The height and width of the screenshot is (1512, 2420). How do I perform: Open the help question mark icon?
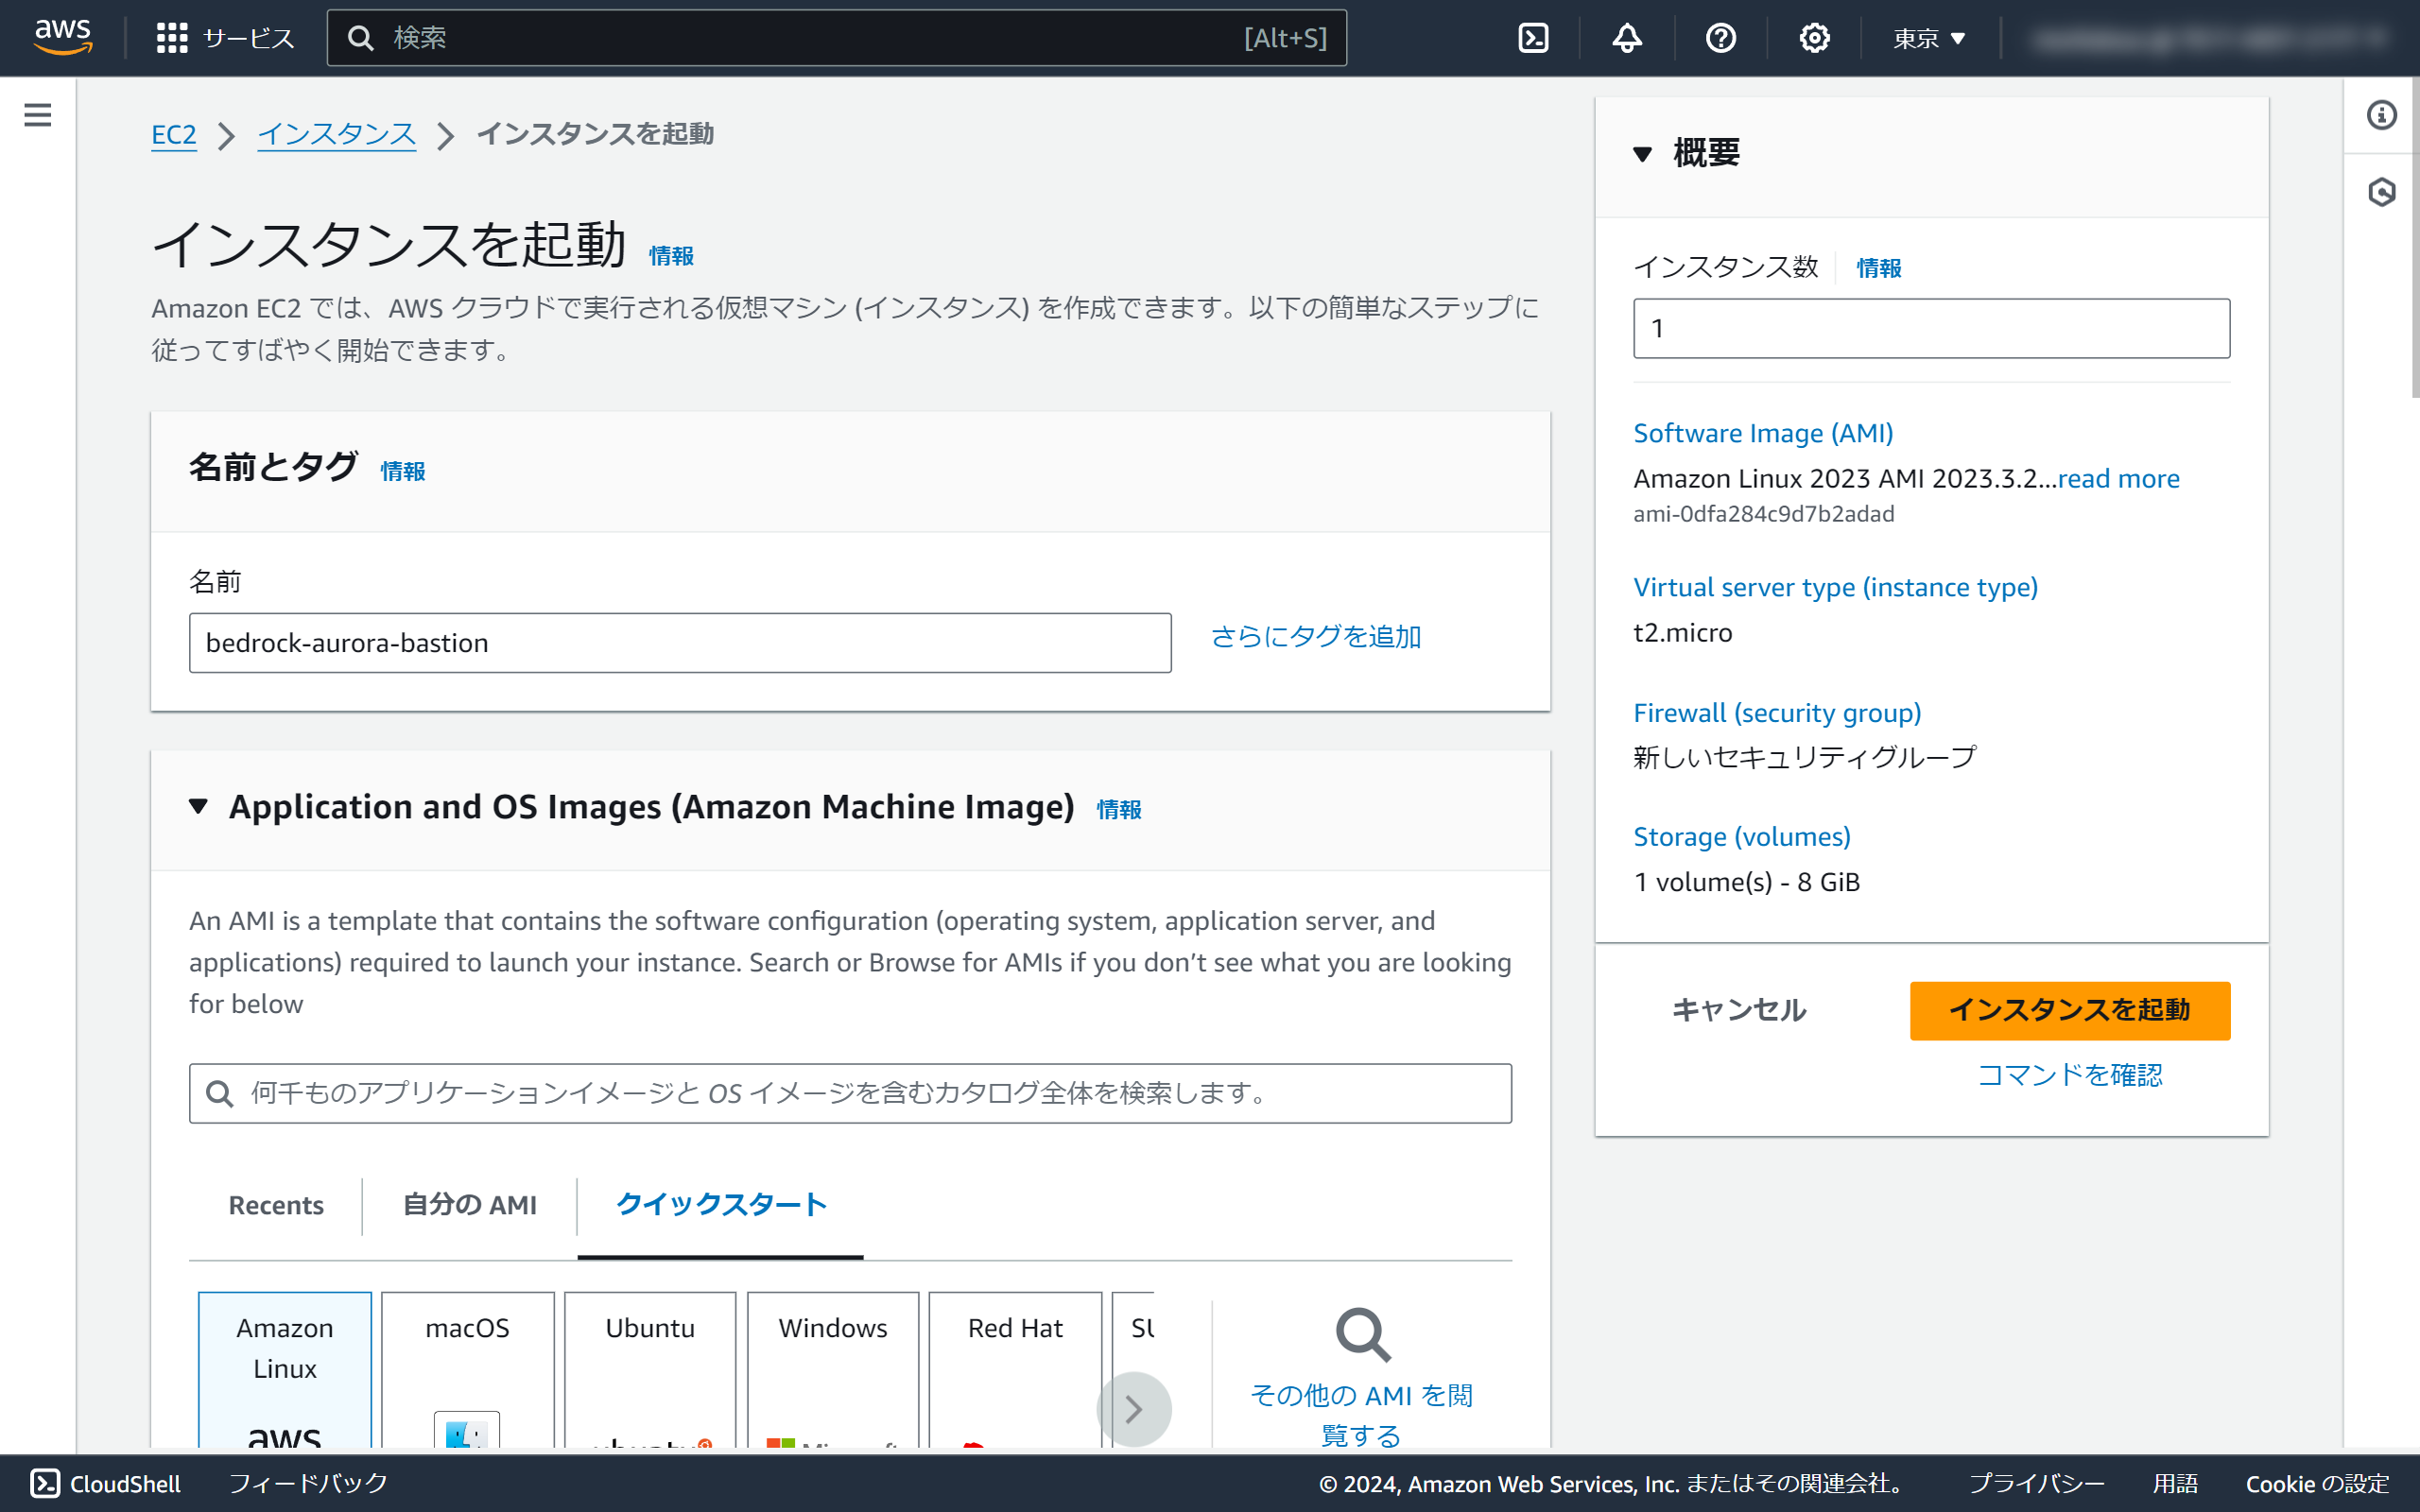point(1720,38)
